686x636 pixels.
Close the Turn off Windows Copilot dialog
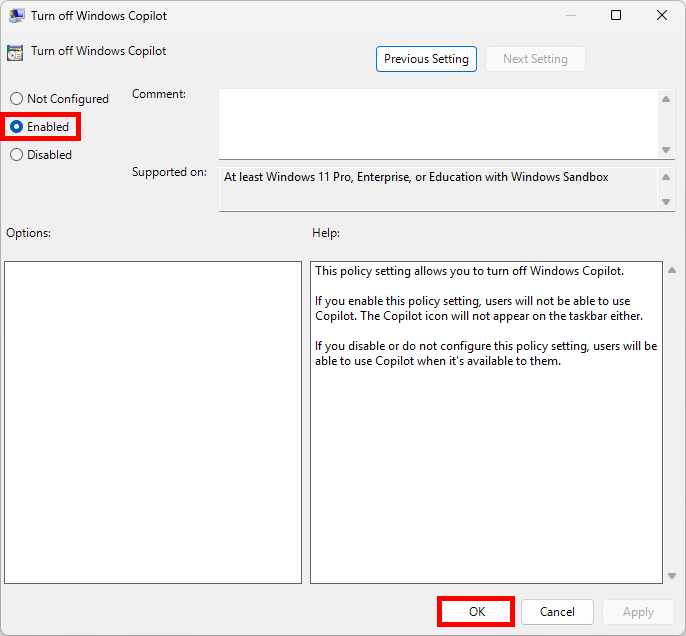tap(662, 16)
